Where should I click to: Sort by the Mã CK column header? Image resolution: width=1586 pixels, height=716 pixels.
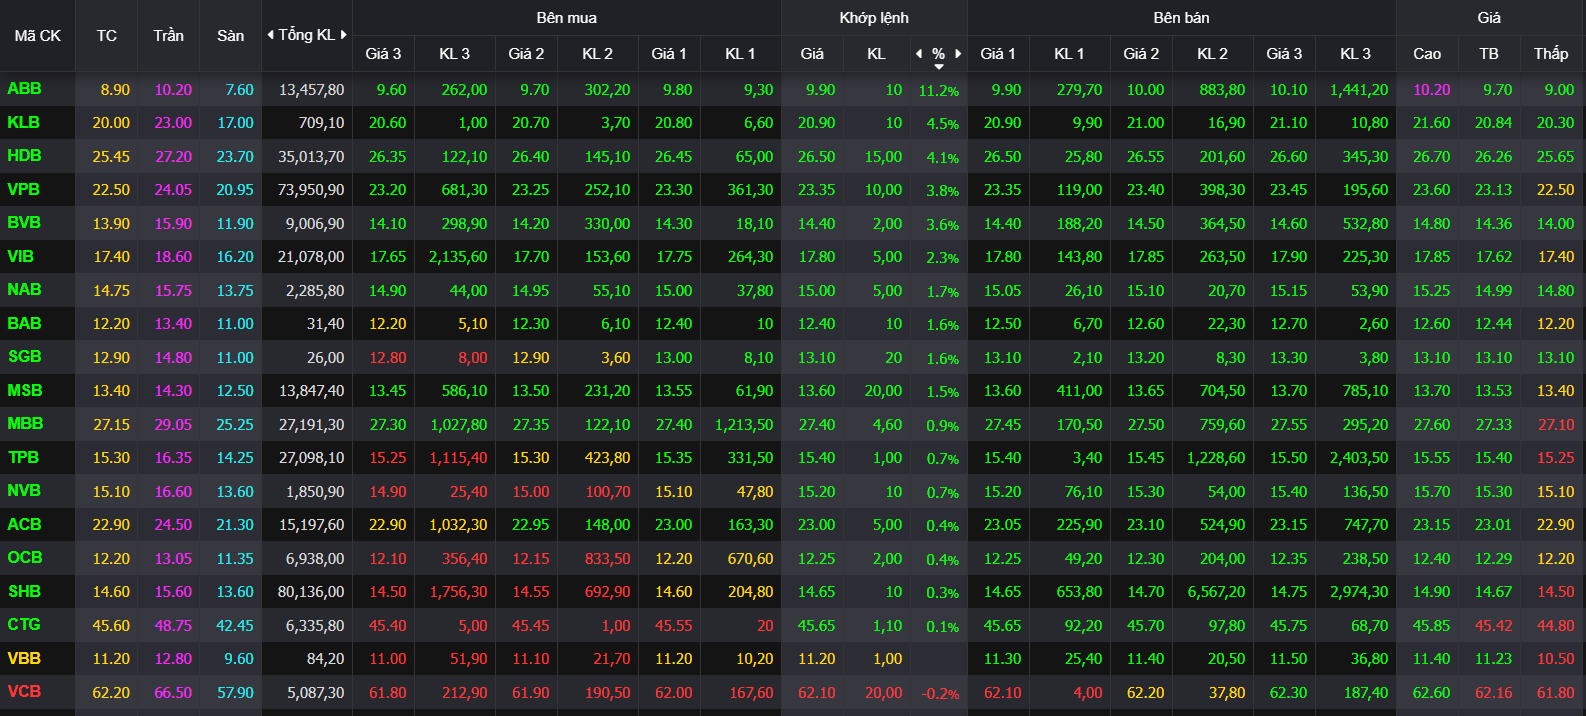click(38, 35)
